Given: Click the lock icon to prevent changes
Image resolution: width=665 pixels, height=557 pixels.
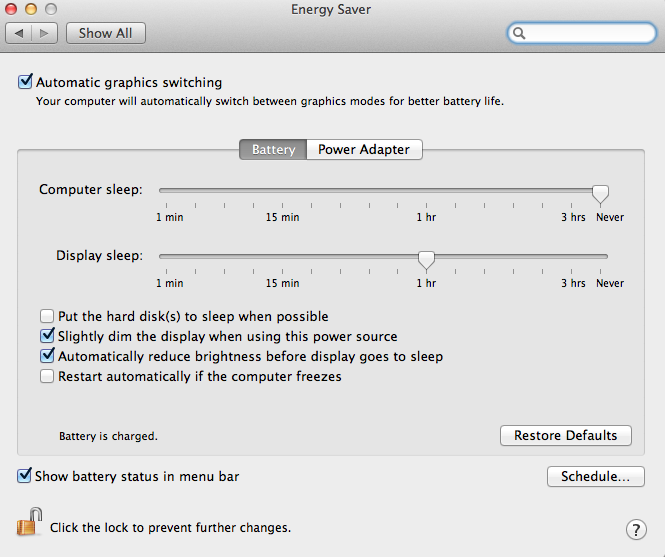Looking at the screenshot, I should tap(29, 522).
